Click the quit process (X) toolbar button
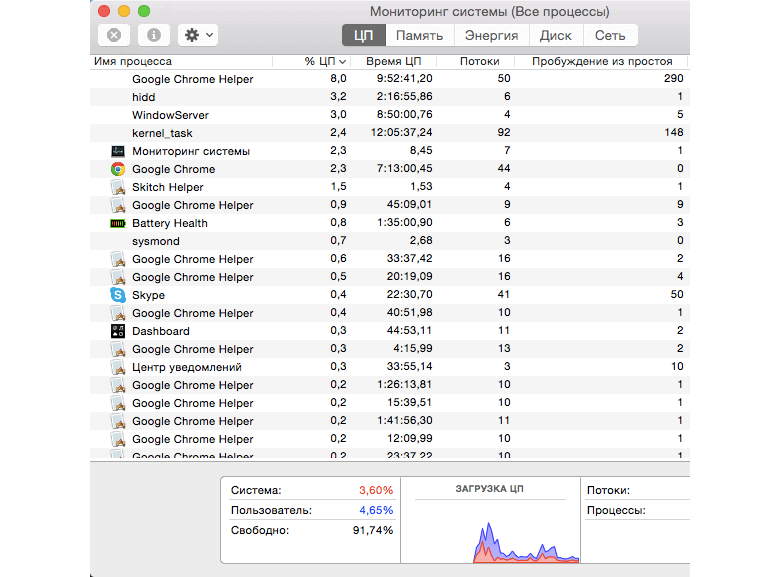 tap(114, 35)
